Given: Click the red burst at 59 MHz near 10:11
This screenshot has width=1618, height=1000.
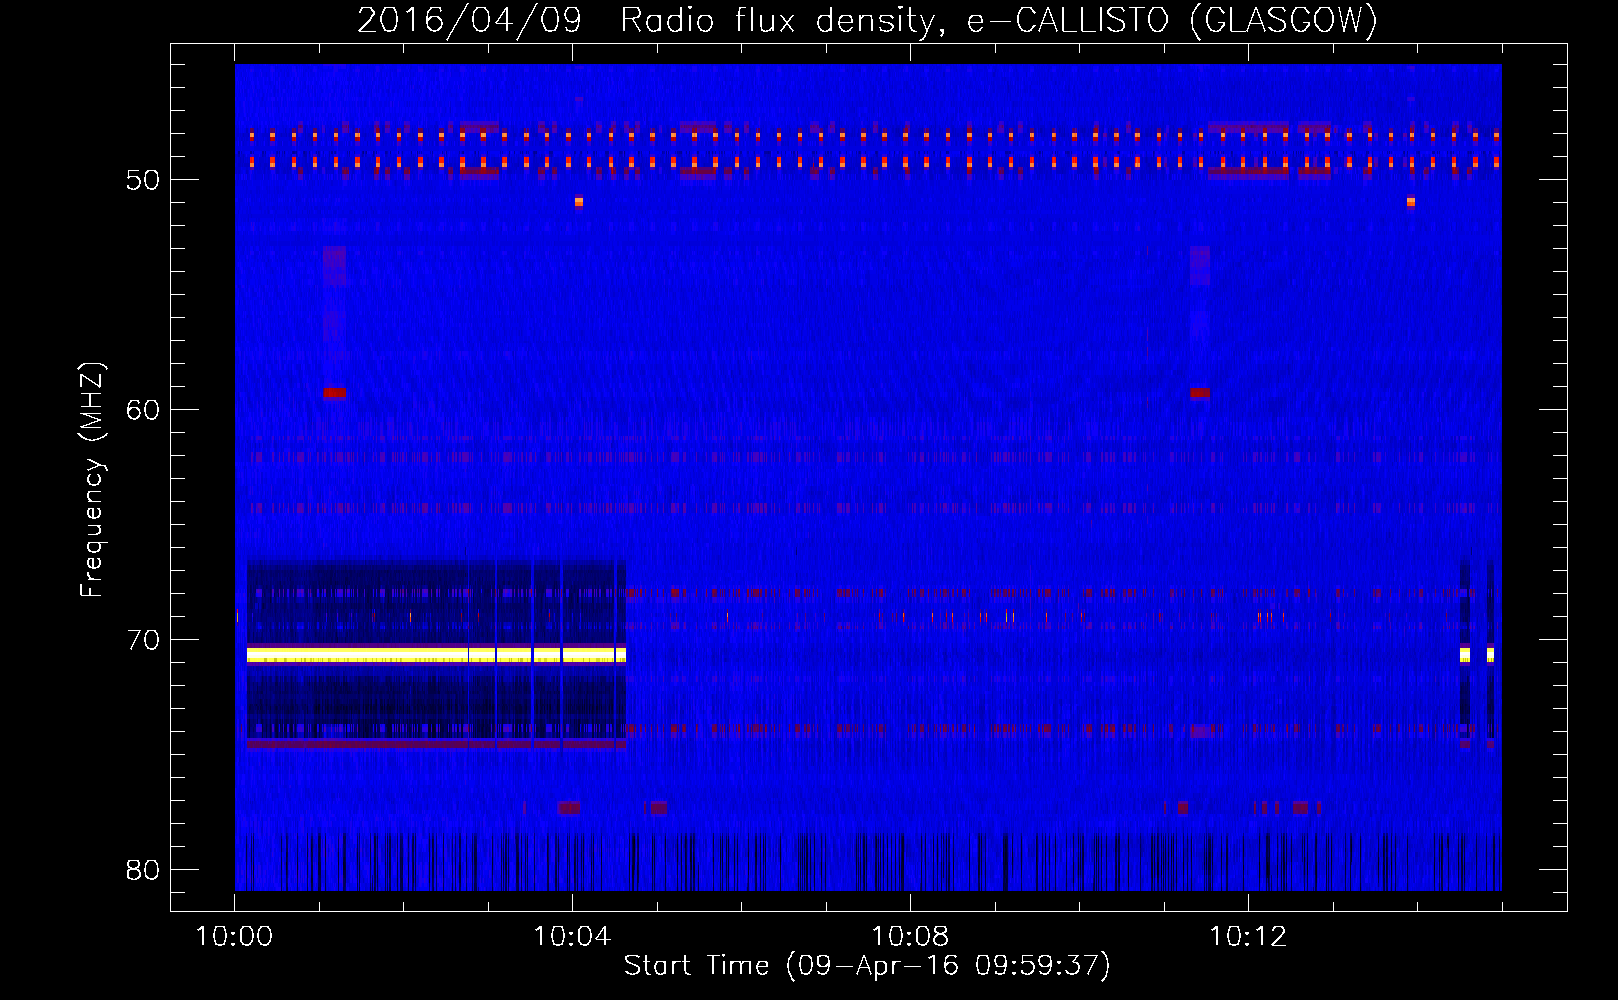Looking at the screenshot, I should (x=1200, y=393).
